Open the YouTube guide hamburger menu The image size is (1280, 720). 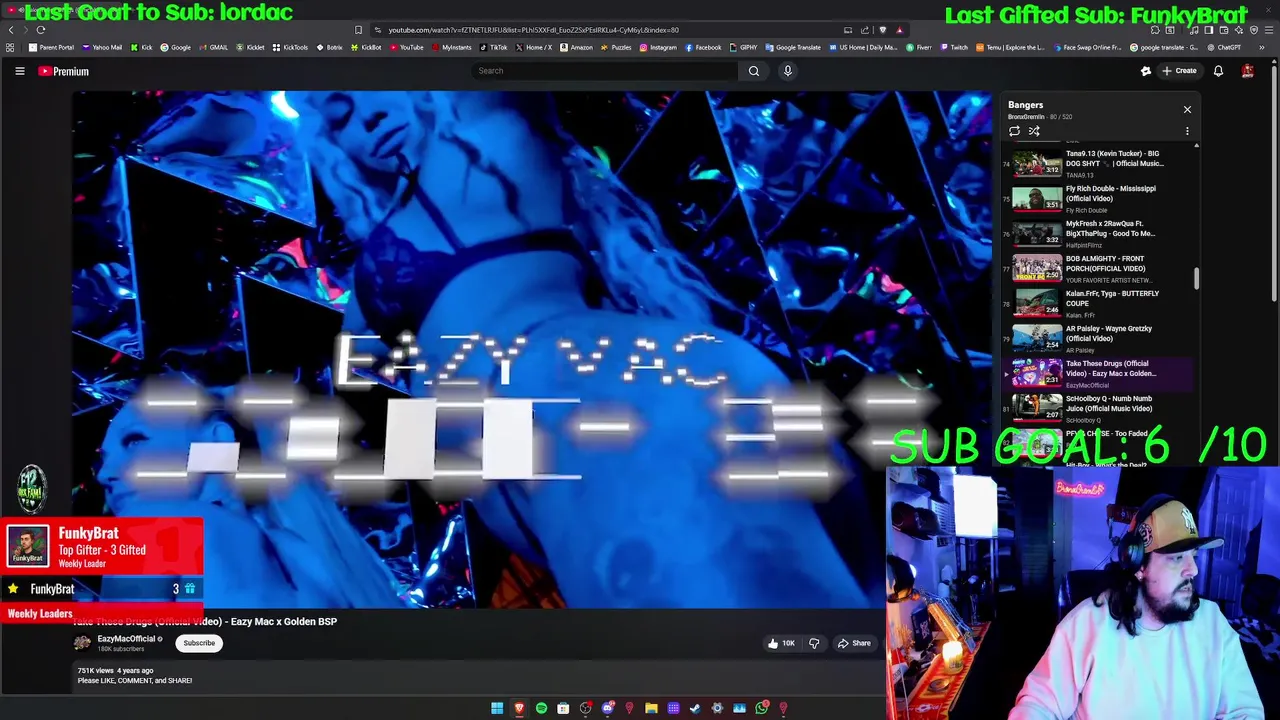tap(19, 71)
